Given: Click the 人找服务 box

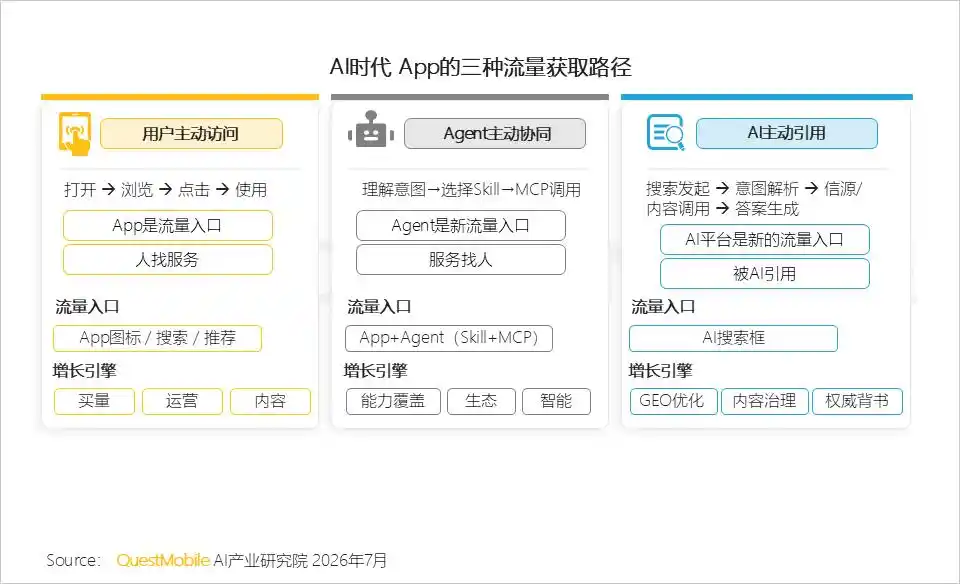Looking at the screenshot, I should (168, 260).
